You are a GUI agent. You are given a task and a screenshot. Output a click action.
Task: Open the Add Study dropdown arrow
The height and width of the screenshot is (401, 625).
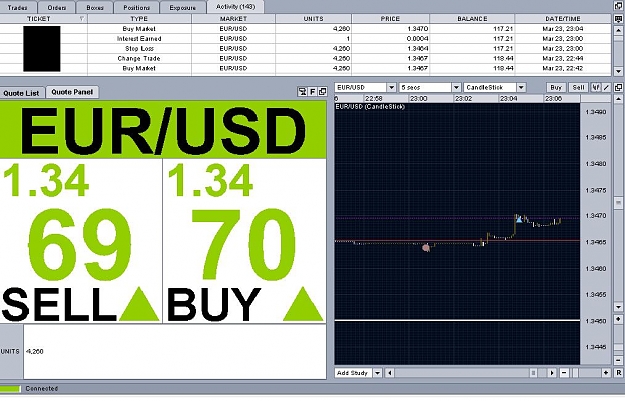point(377,373)
